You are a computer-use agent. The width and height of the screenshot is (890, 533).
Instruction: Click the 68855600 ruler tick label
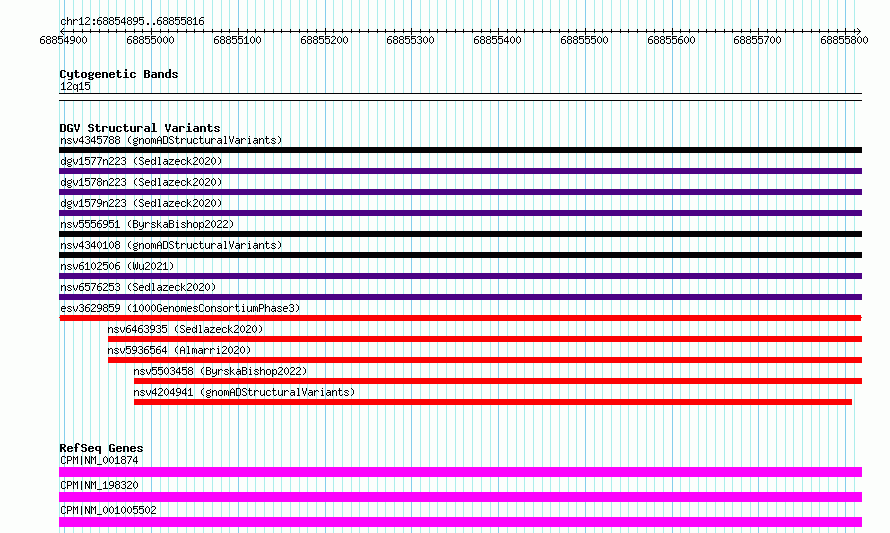(x=671, y=40)
